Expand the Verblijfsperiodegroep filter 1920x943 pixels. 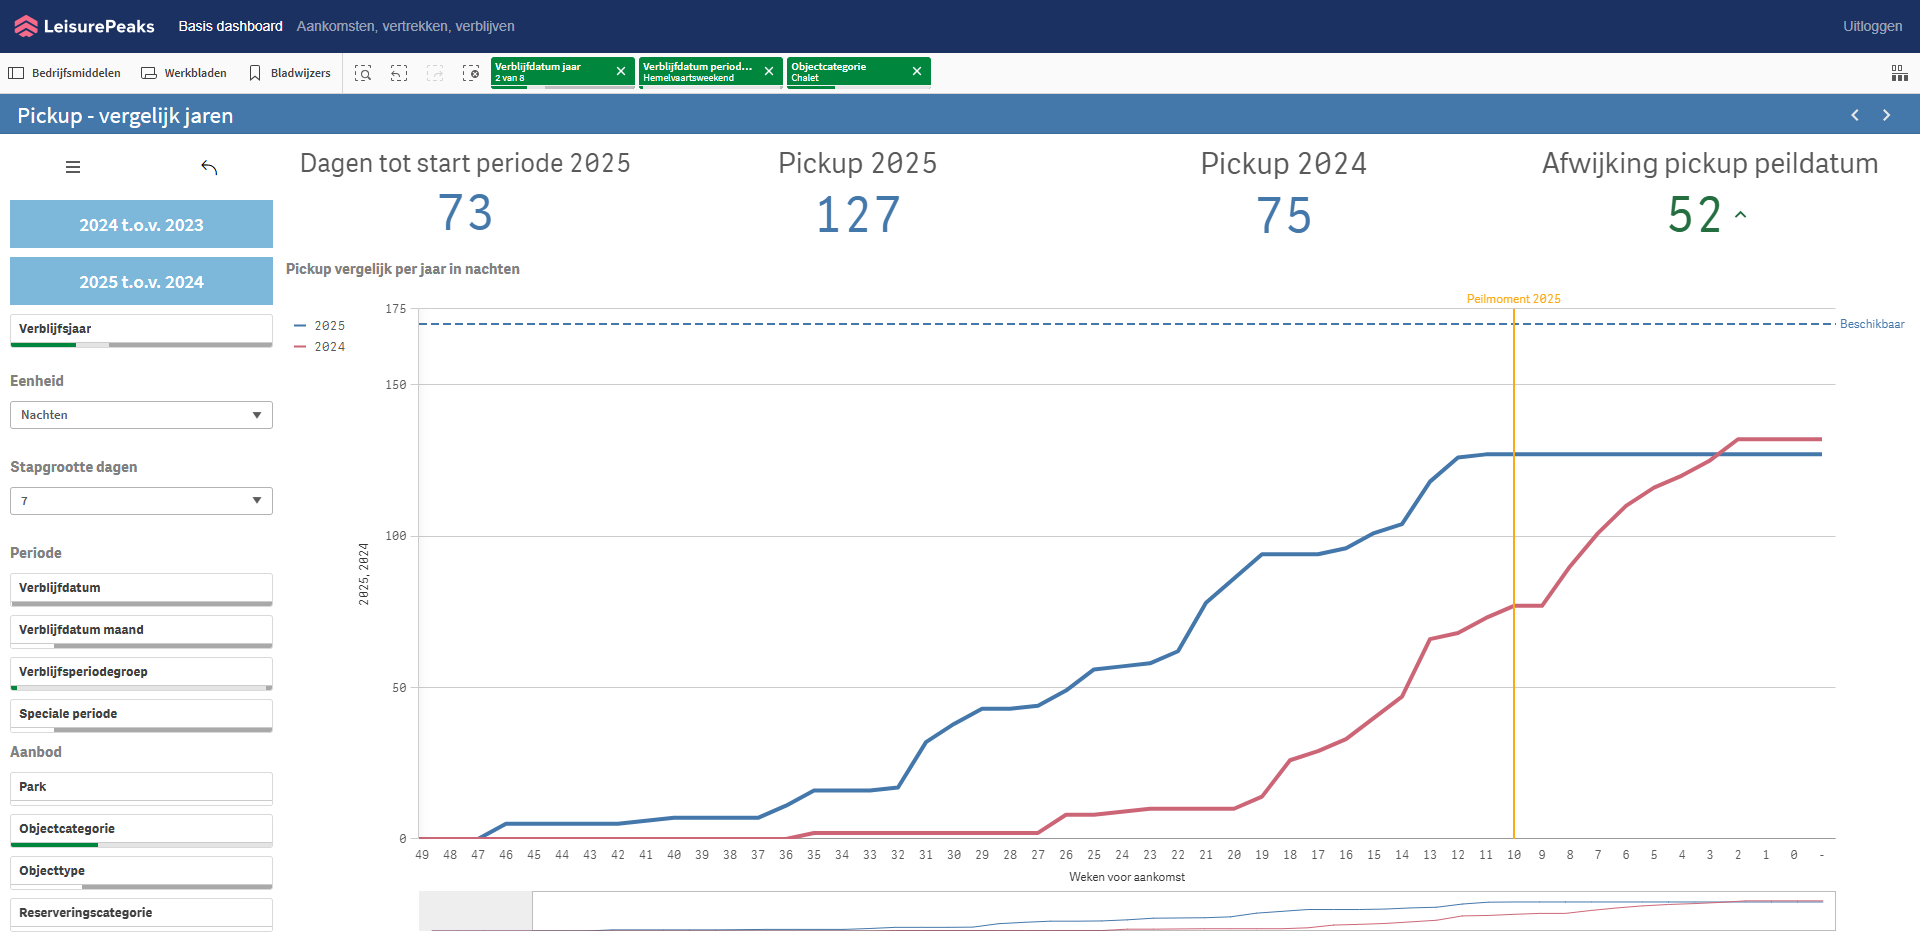point(141,672)
